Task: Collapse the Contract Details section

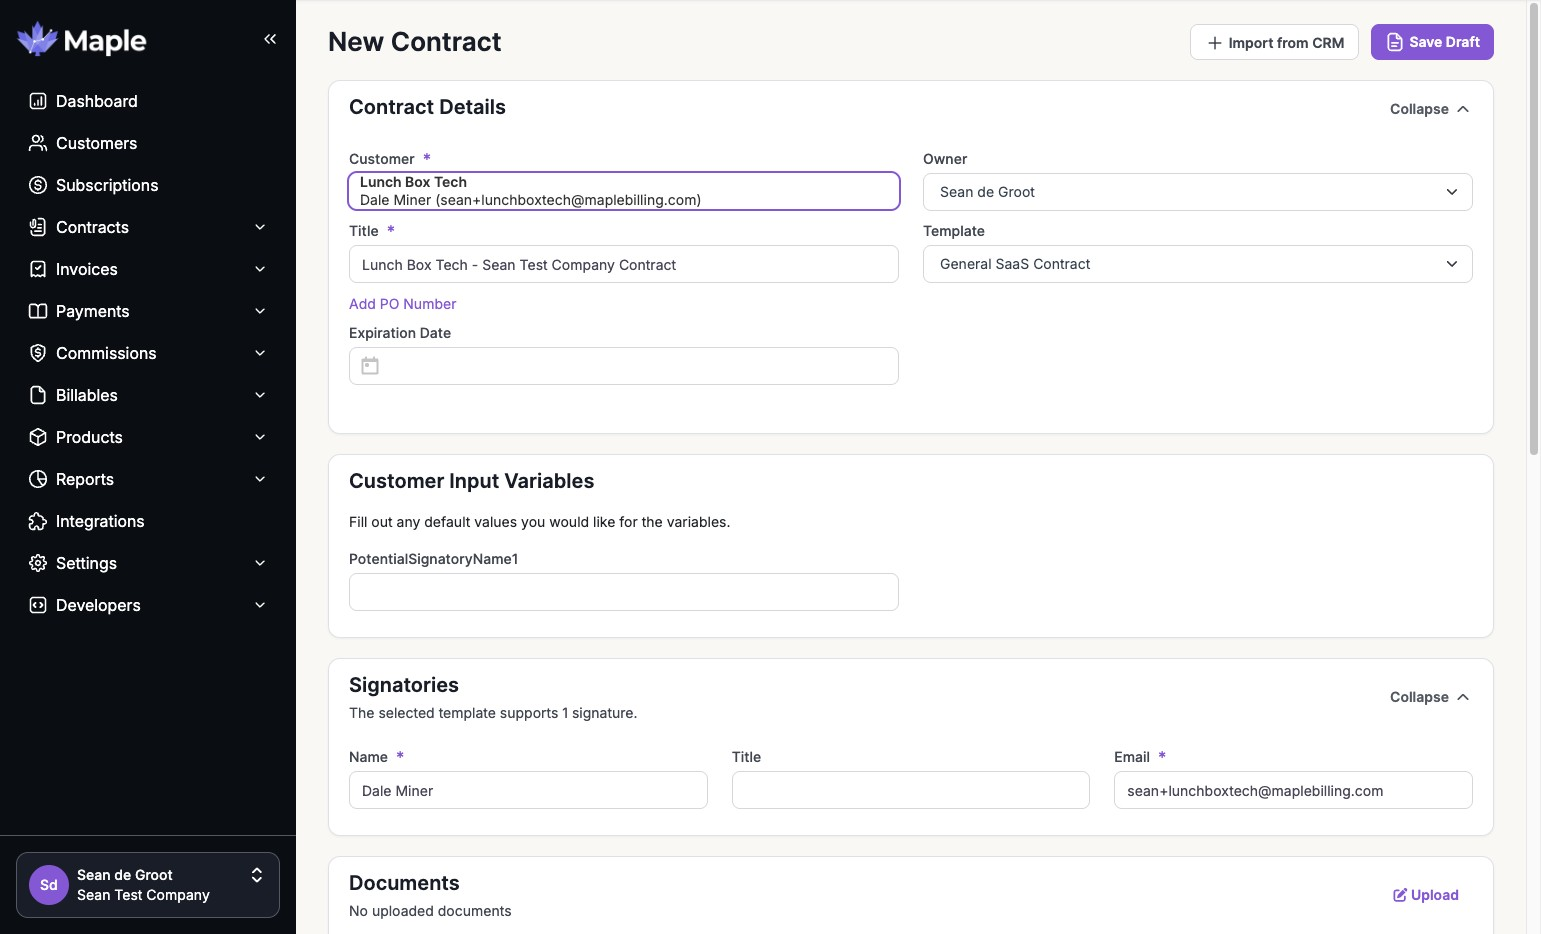Action: [x=1429, y=109]
